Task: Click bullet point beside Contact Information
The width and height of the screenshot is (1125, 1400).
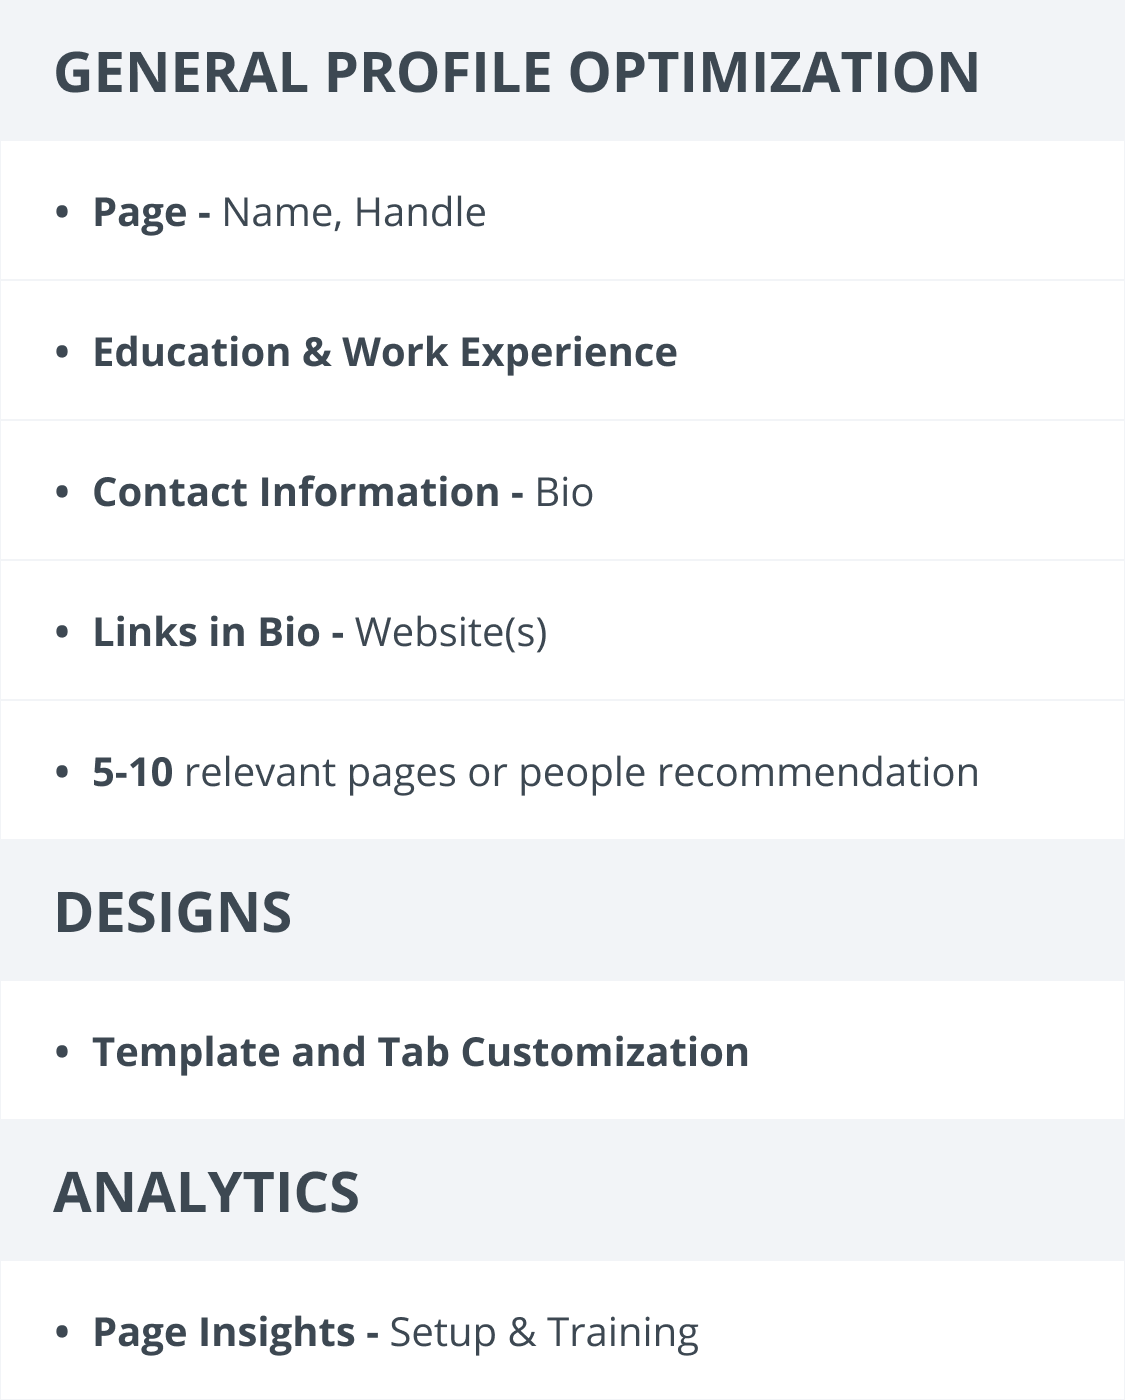Action: pyautogui.click(x=63, y=492)
